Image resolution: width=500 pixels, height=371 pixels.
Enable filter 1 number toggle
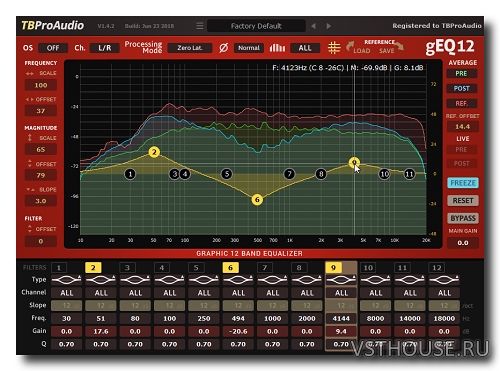coord(59,268)
